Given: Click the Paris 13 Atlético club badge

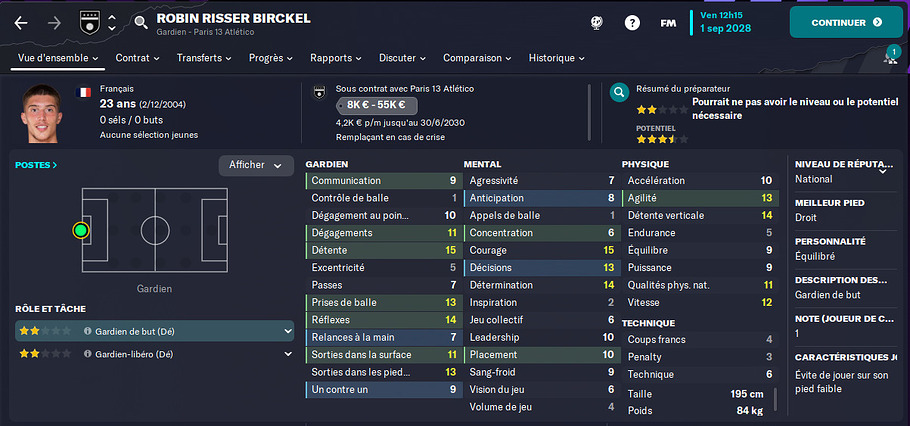Looking at the screenshot, I should coord(89,21).
